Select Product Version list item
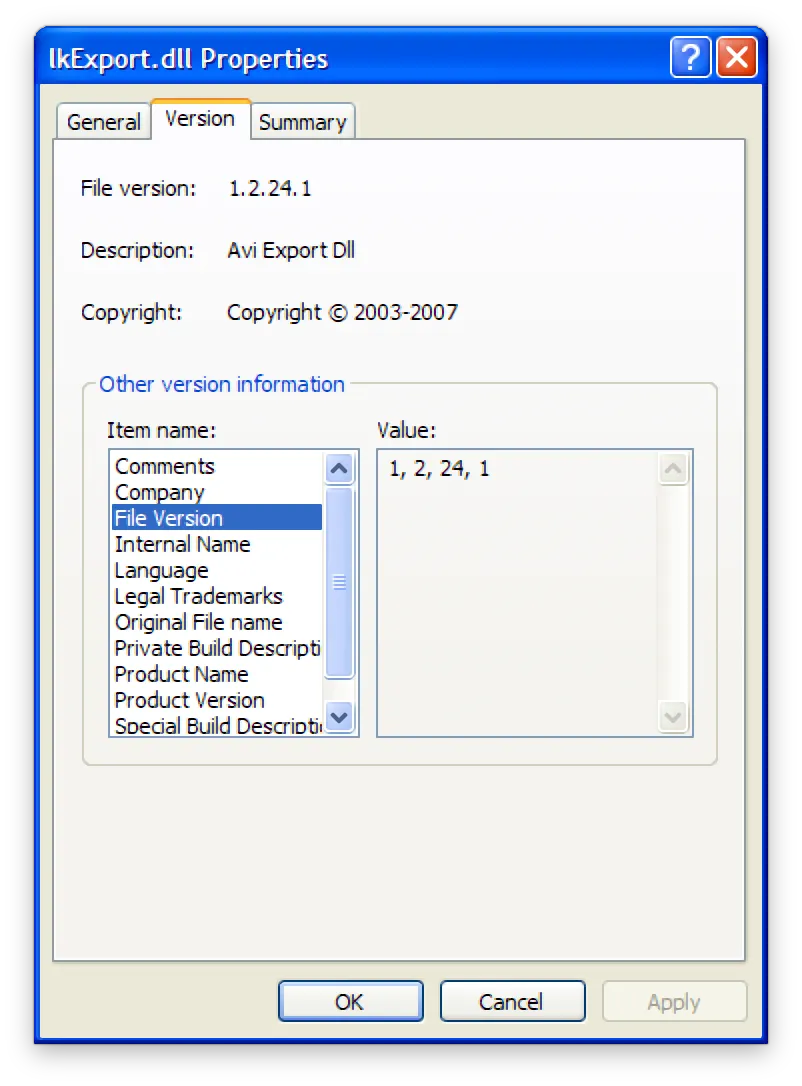The height and width of the screenshot is (1086, 802). pyautogui.click(x=217, y=700)
